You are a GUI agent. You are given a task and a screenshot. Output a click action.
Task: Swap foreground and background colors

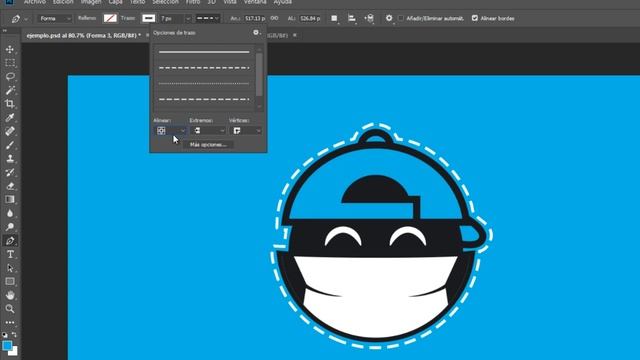pos(14,334)
